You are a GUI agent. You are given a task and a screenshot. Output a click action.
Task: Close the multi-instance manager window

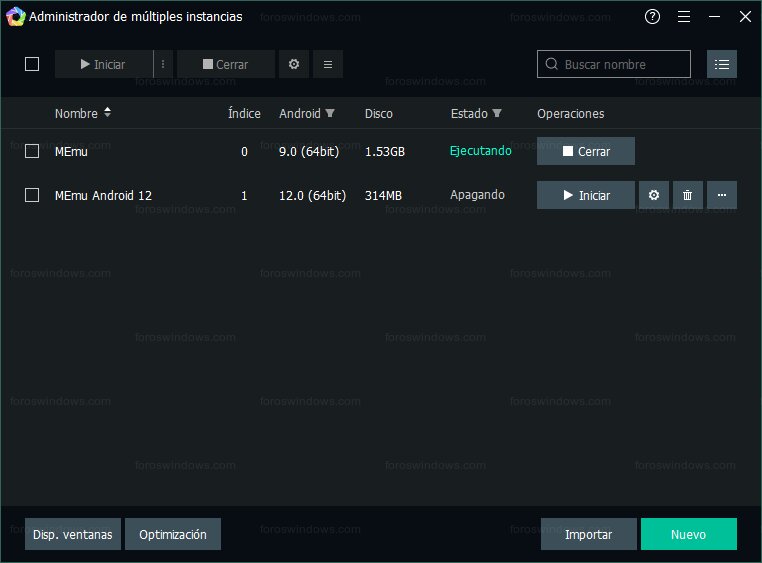(x=745, y=17)
